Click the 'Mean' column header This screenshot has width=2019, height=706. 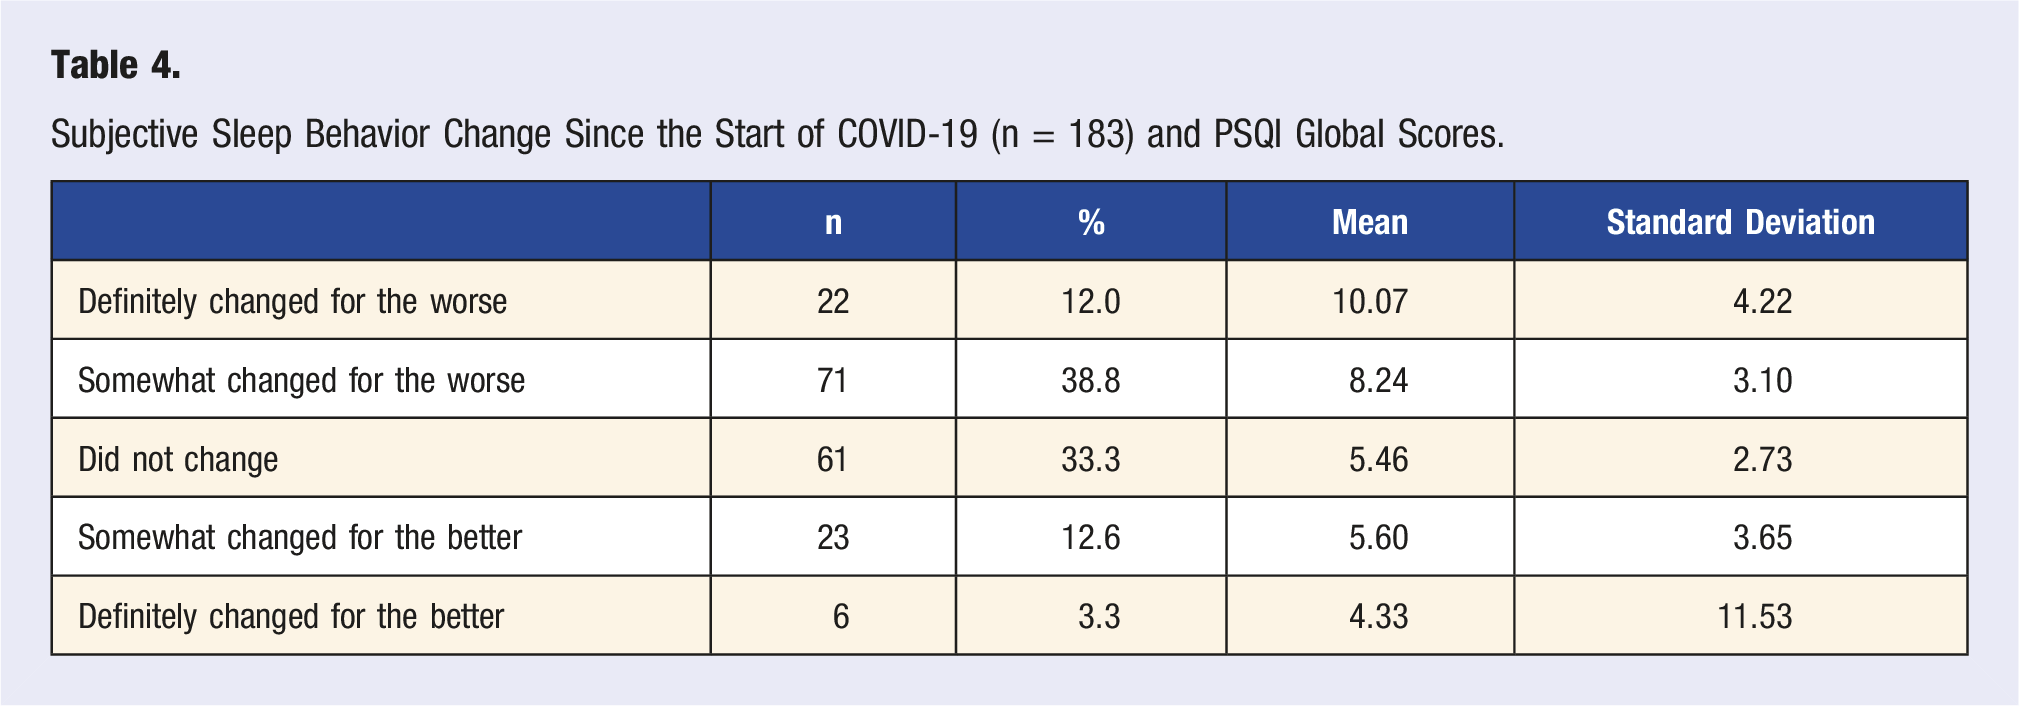(1370, 222)
